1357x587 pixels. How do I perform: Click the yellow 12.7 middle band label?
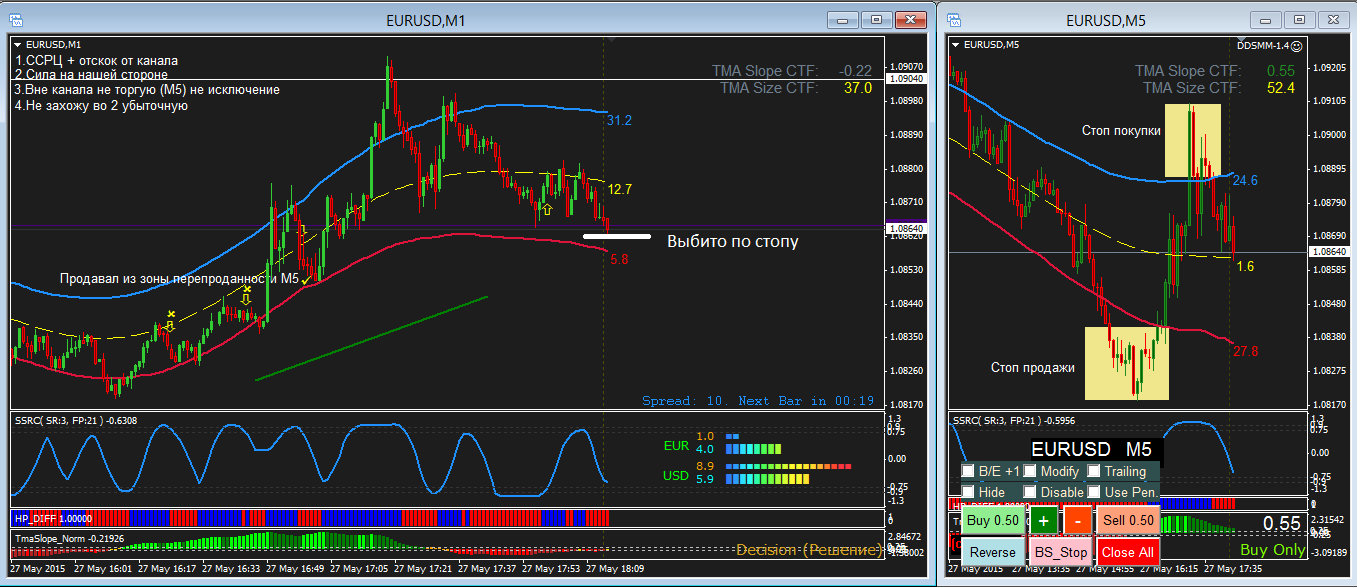619,188
